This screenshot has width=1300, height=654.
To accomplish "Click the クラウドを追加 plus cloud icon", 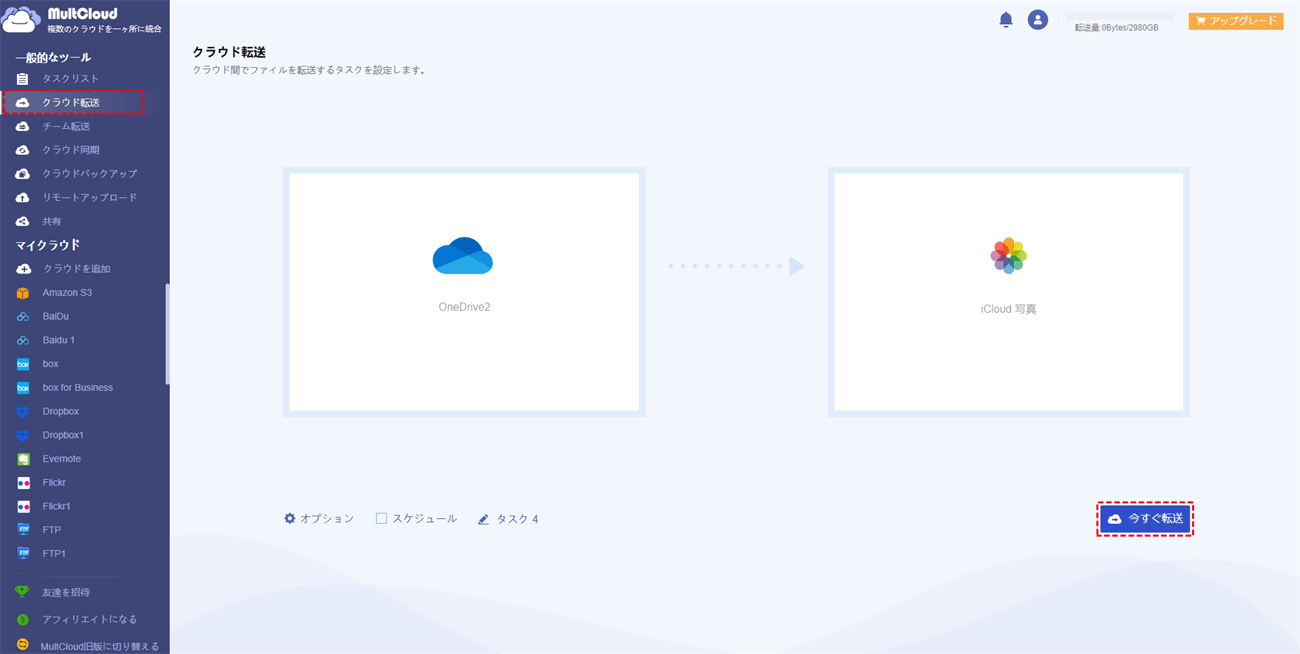I will [x=23, y=269].
